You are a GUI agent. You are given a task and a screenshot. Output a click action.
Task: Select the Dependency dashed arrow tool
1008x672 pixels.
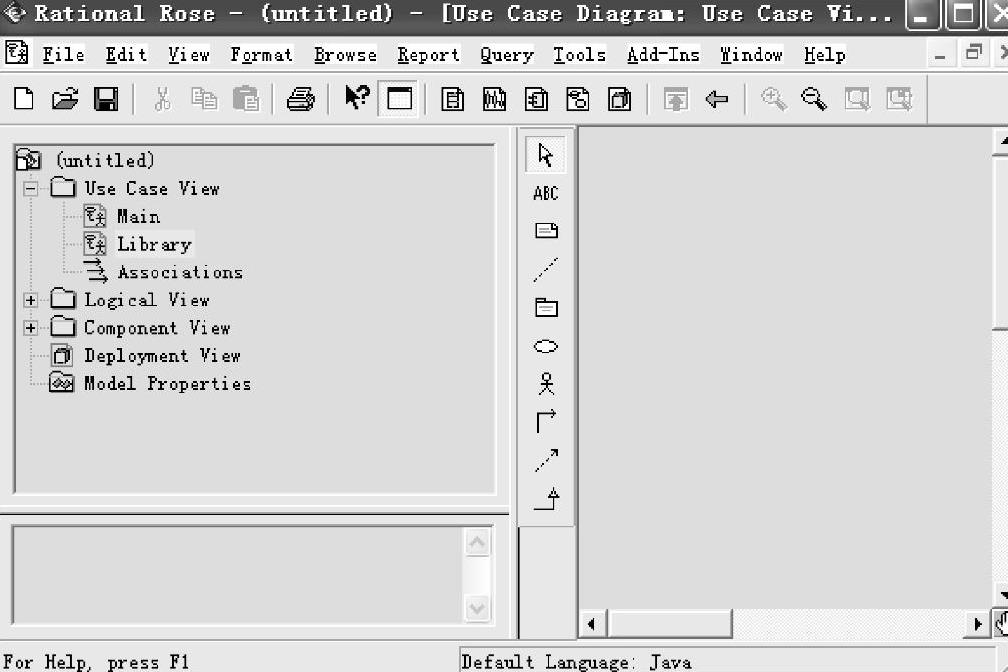(546, 460)
